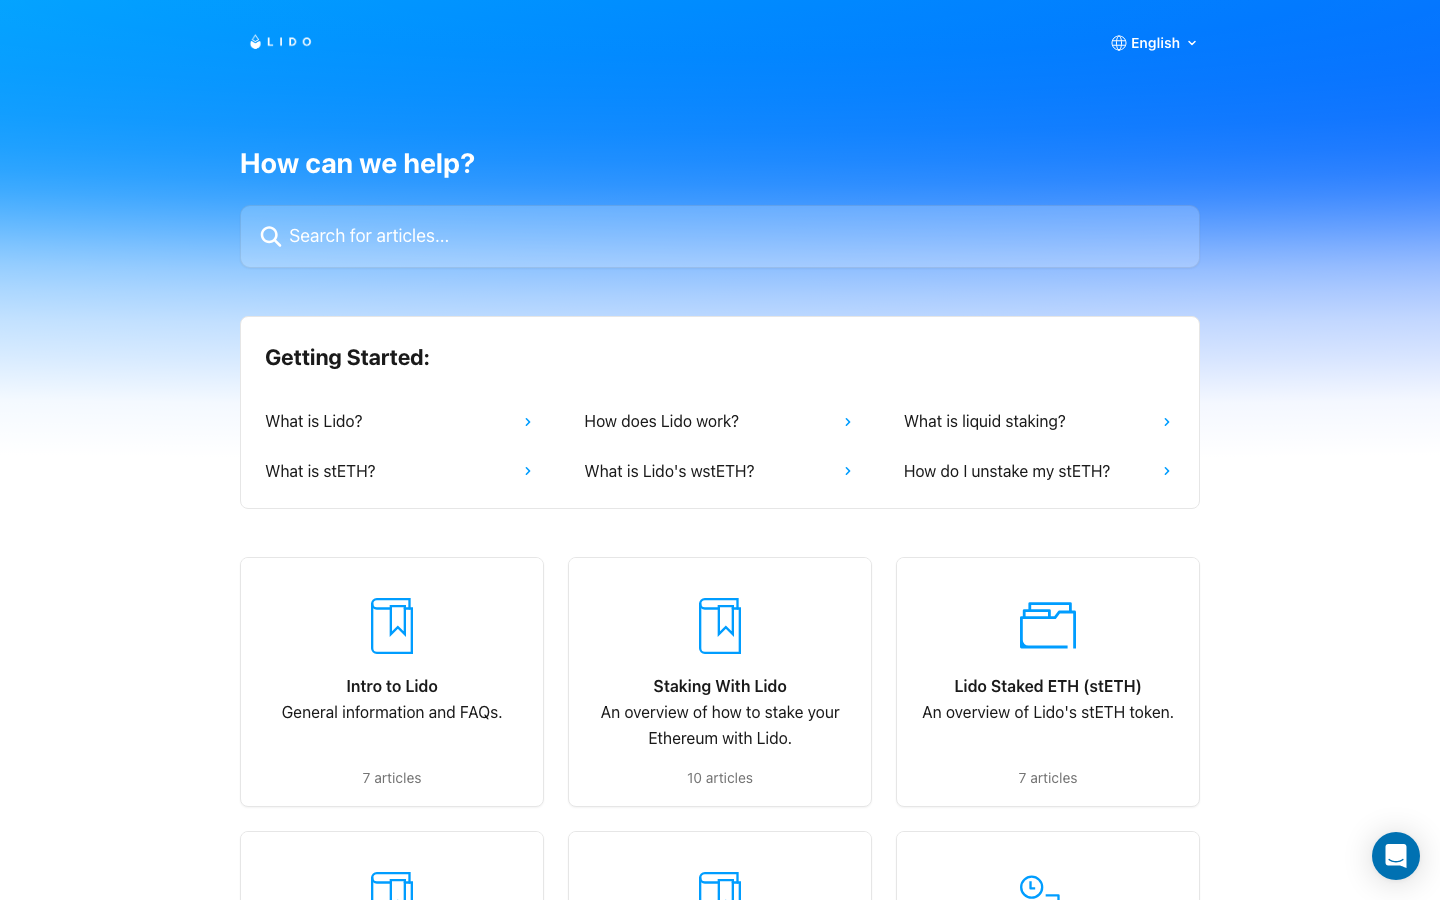Screen dimensions: 1440x900
Task: Open the How does Lido work? article
Action: click(661, 421)
